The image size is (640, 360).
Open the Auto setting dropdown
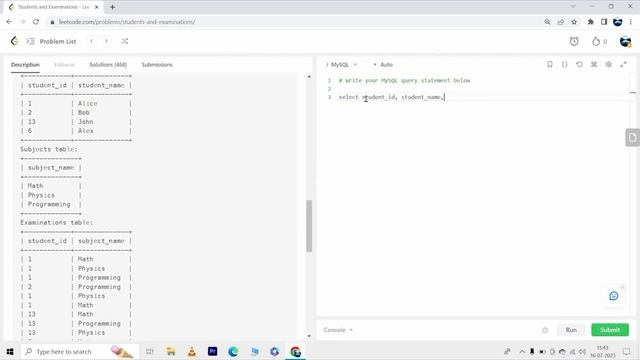(x=383, y=64)
